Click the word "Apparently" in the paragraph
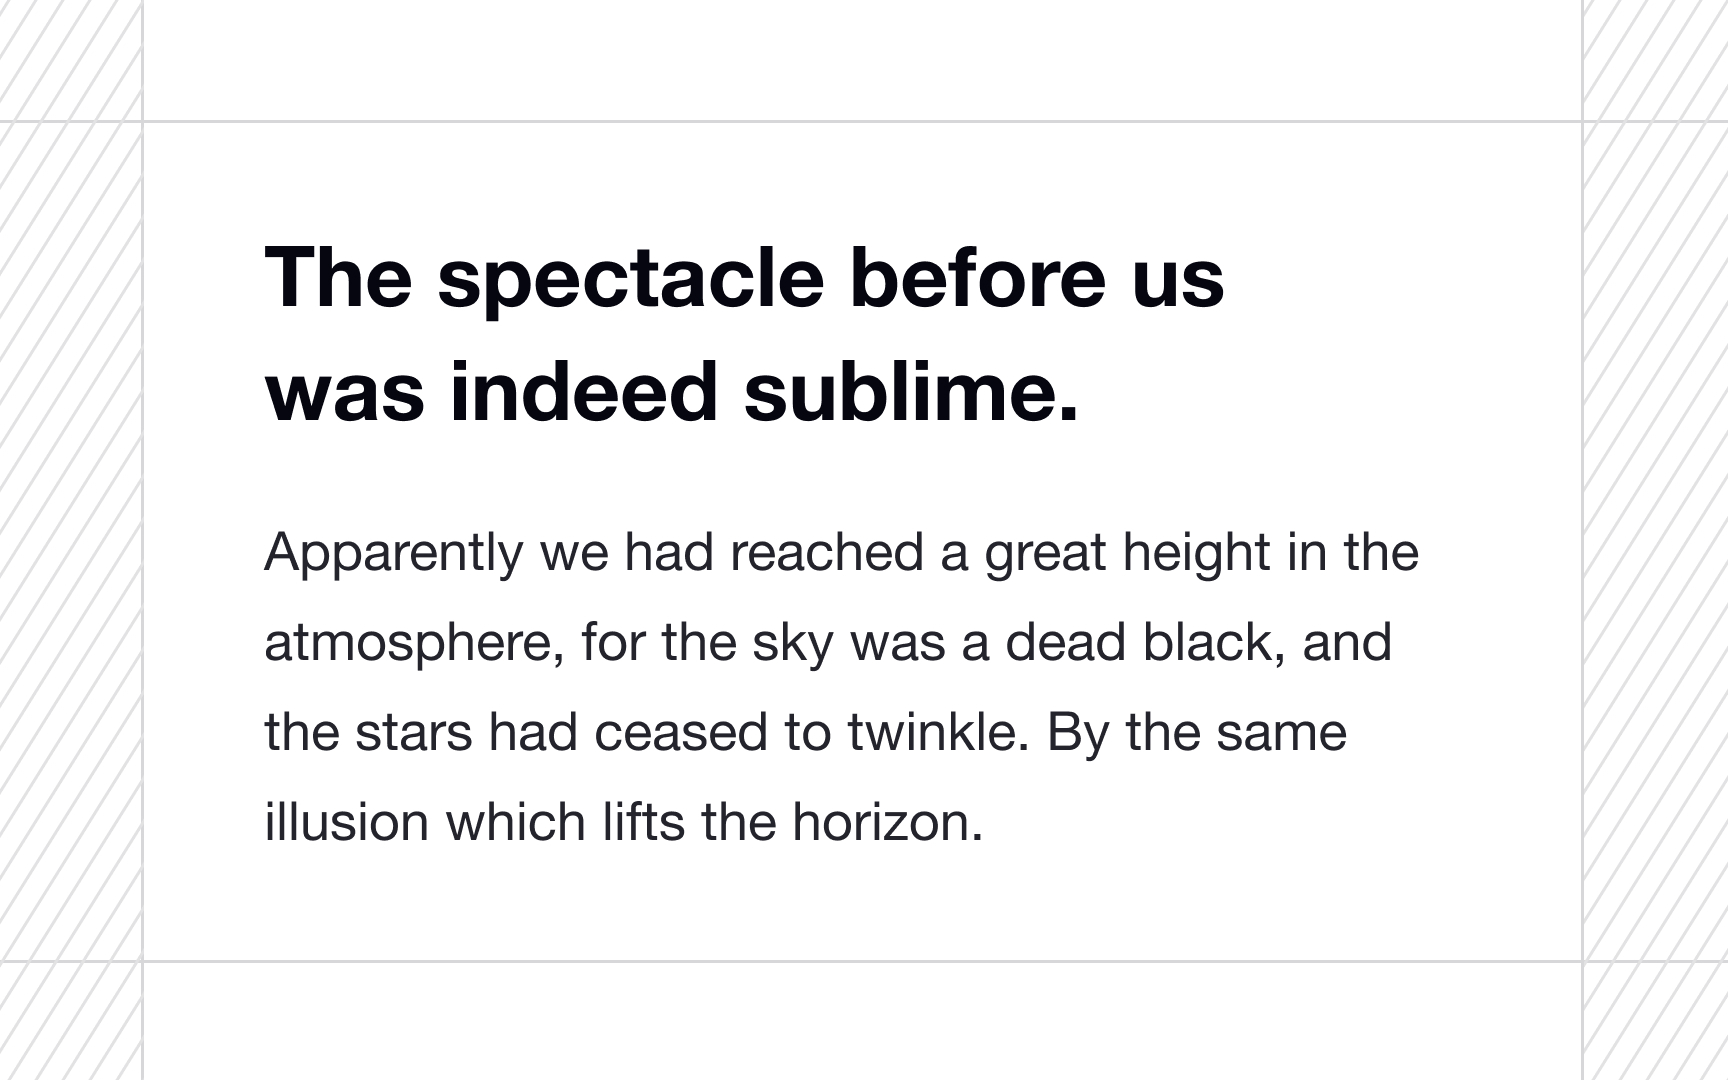The width and height of the screenshot is (1728, 1080). (393, 553)
